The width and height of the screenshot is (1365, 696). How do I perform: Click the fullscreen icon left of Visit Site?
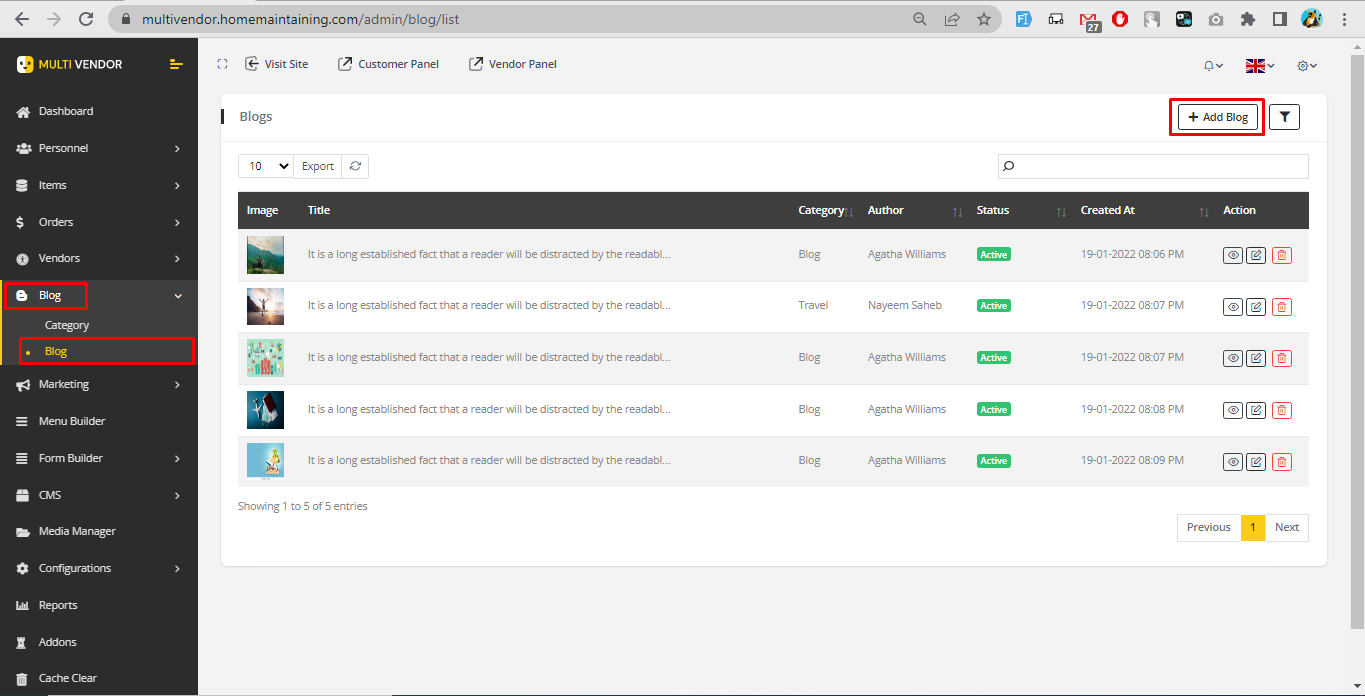click(223, 64)
